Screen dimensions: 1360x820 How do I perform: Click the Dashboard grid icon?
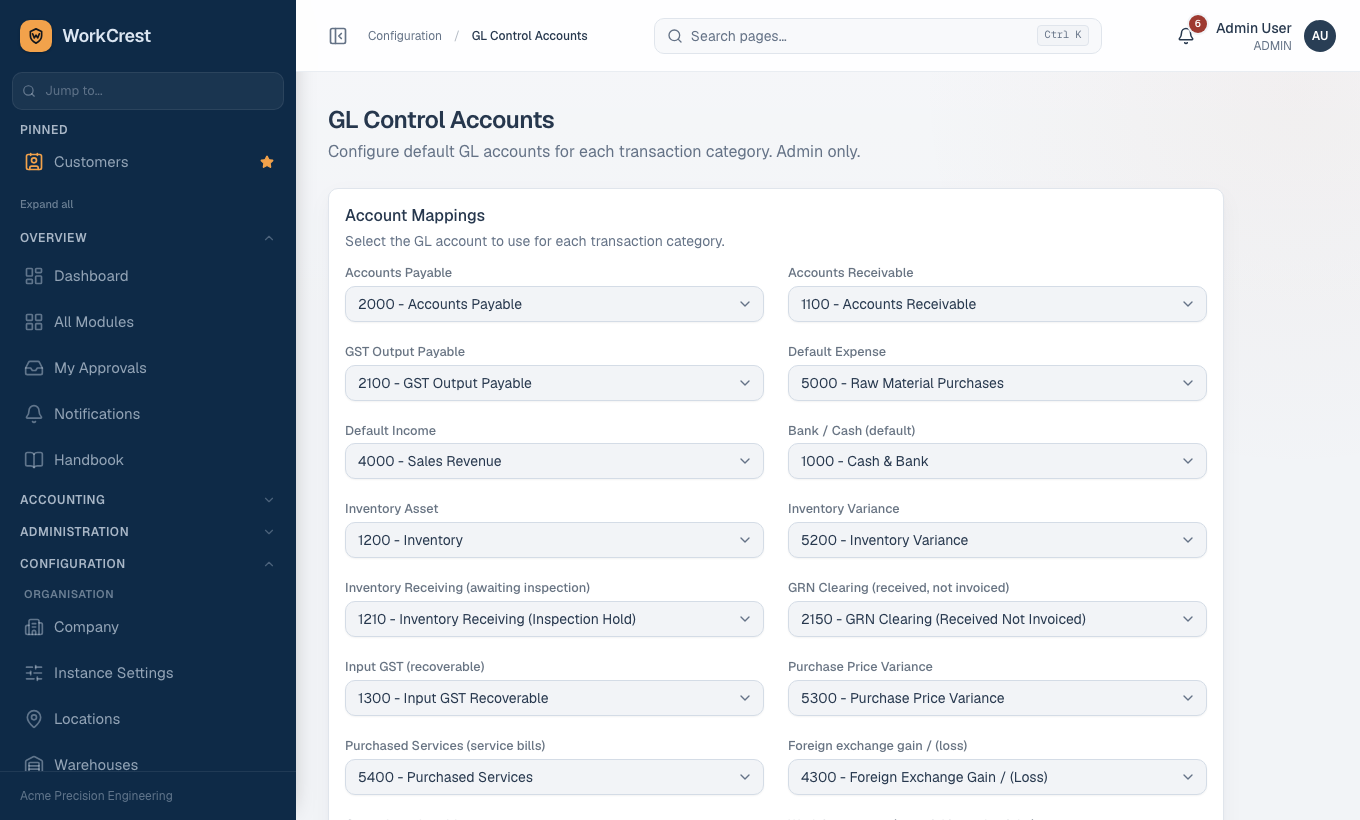[x=34, y=276]
